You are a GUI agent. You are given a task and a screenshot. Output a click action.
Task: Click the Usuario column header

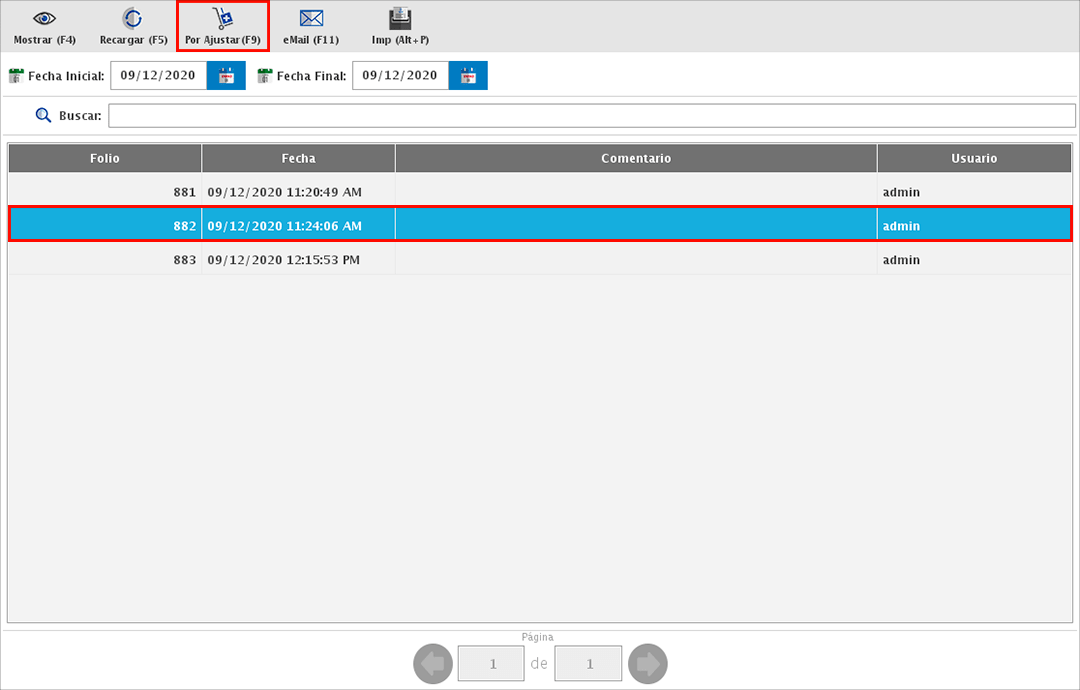(x=973, y=158)
